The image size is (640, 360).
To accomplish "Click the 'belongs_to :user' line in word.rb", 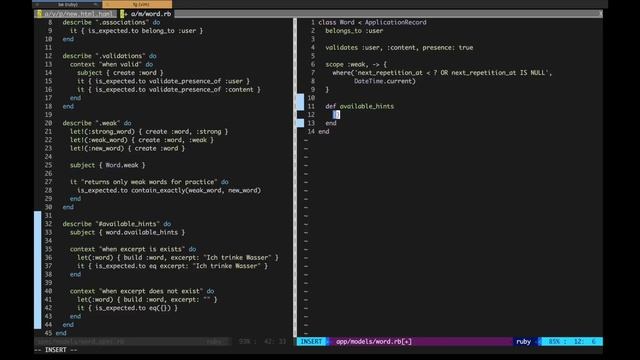I will coord(354,31).
